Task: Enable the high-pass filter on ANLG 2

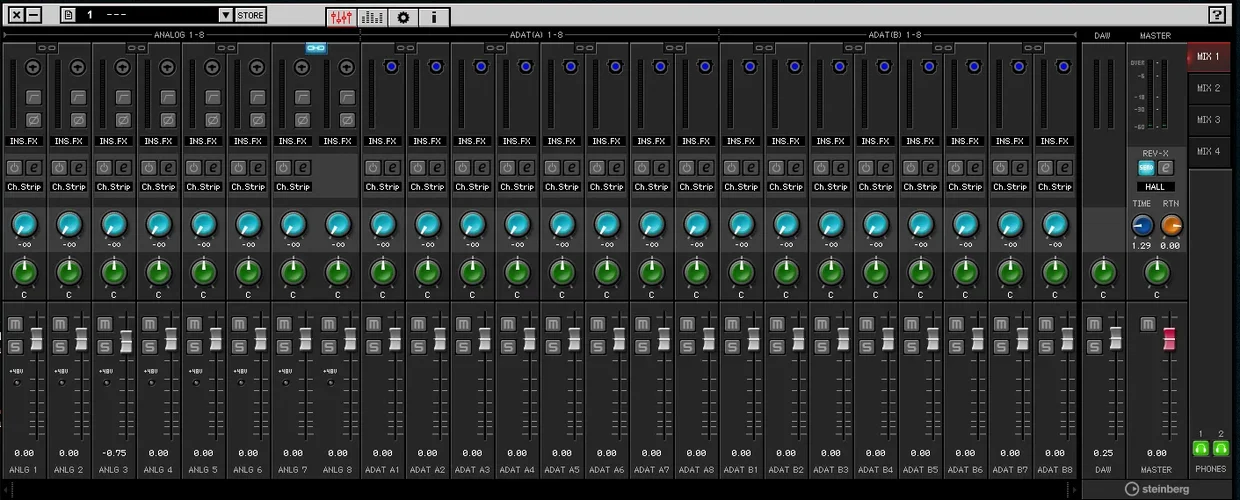Action: coord(78,97)
